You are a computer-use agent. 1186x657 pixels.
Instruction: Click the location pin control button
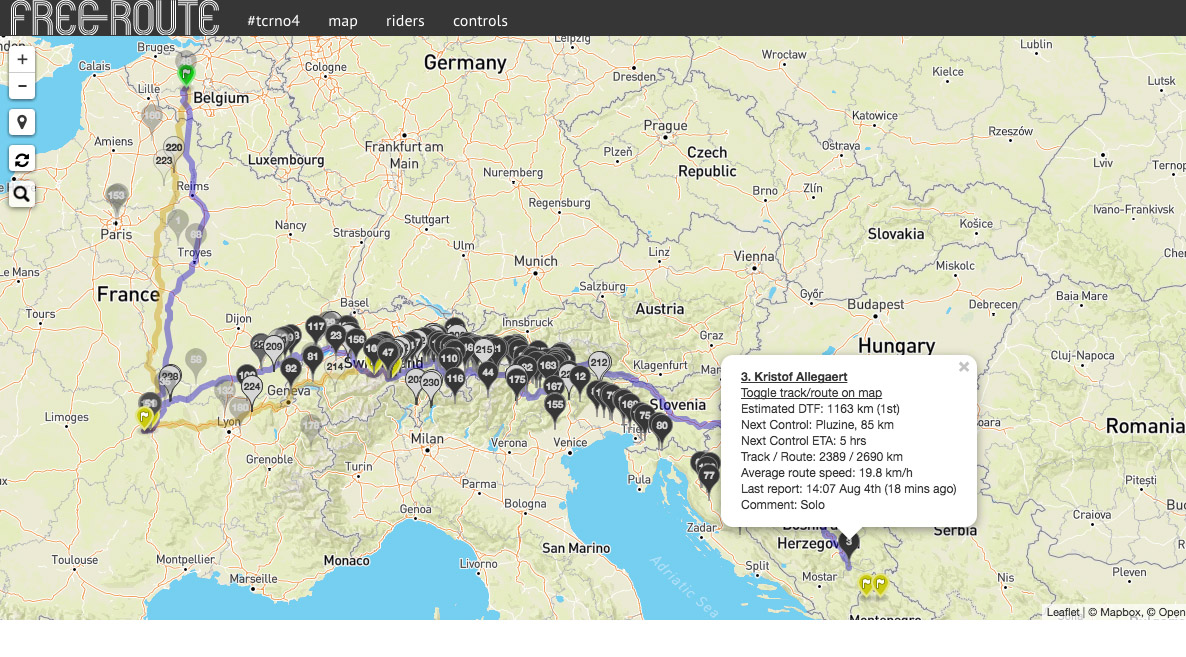[22, 122]
